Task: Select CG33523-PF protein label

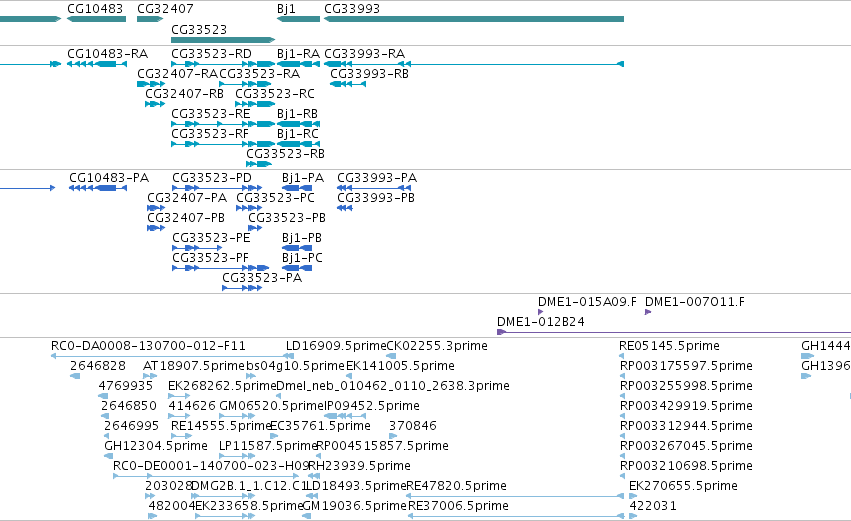Action: pyautogui.click(x=211, y=258)
